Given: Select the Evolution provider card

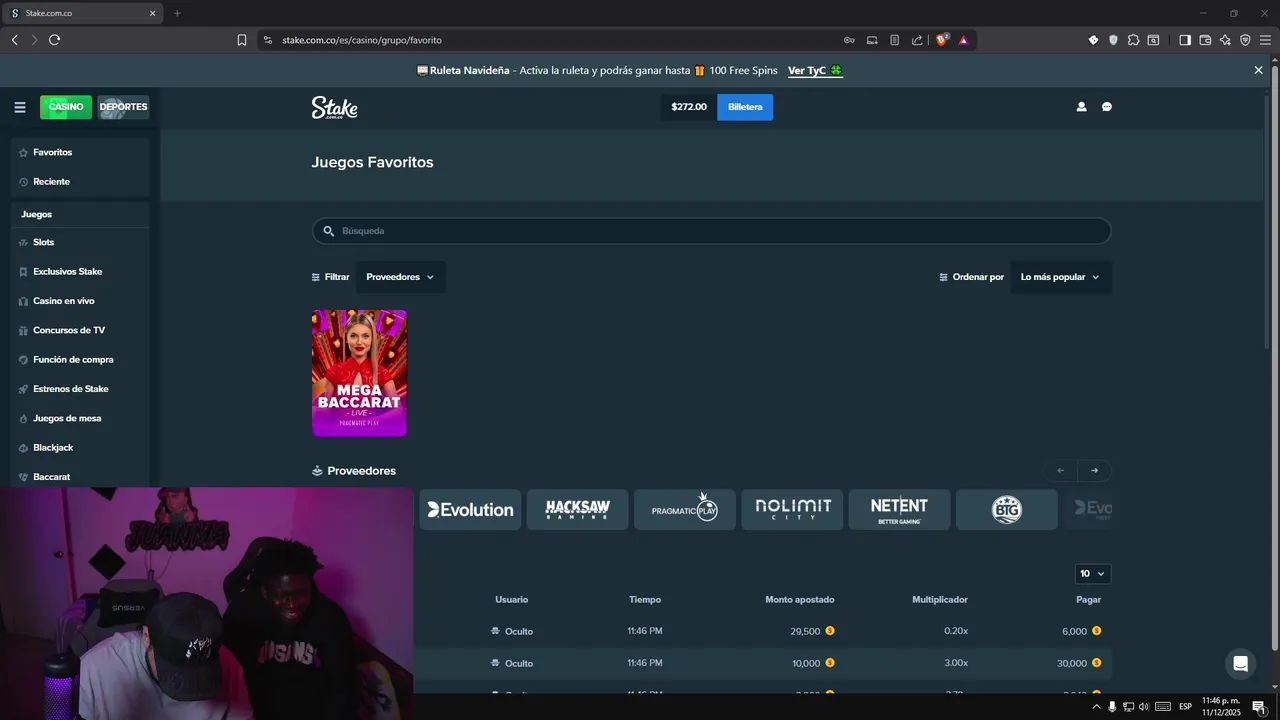Looking at the screenshot, I should (x=470, y=510).
